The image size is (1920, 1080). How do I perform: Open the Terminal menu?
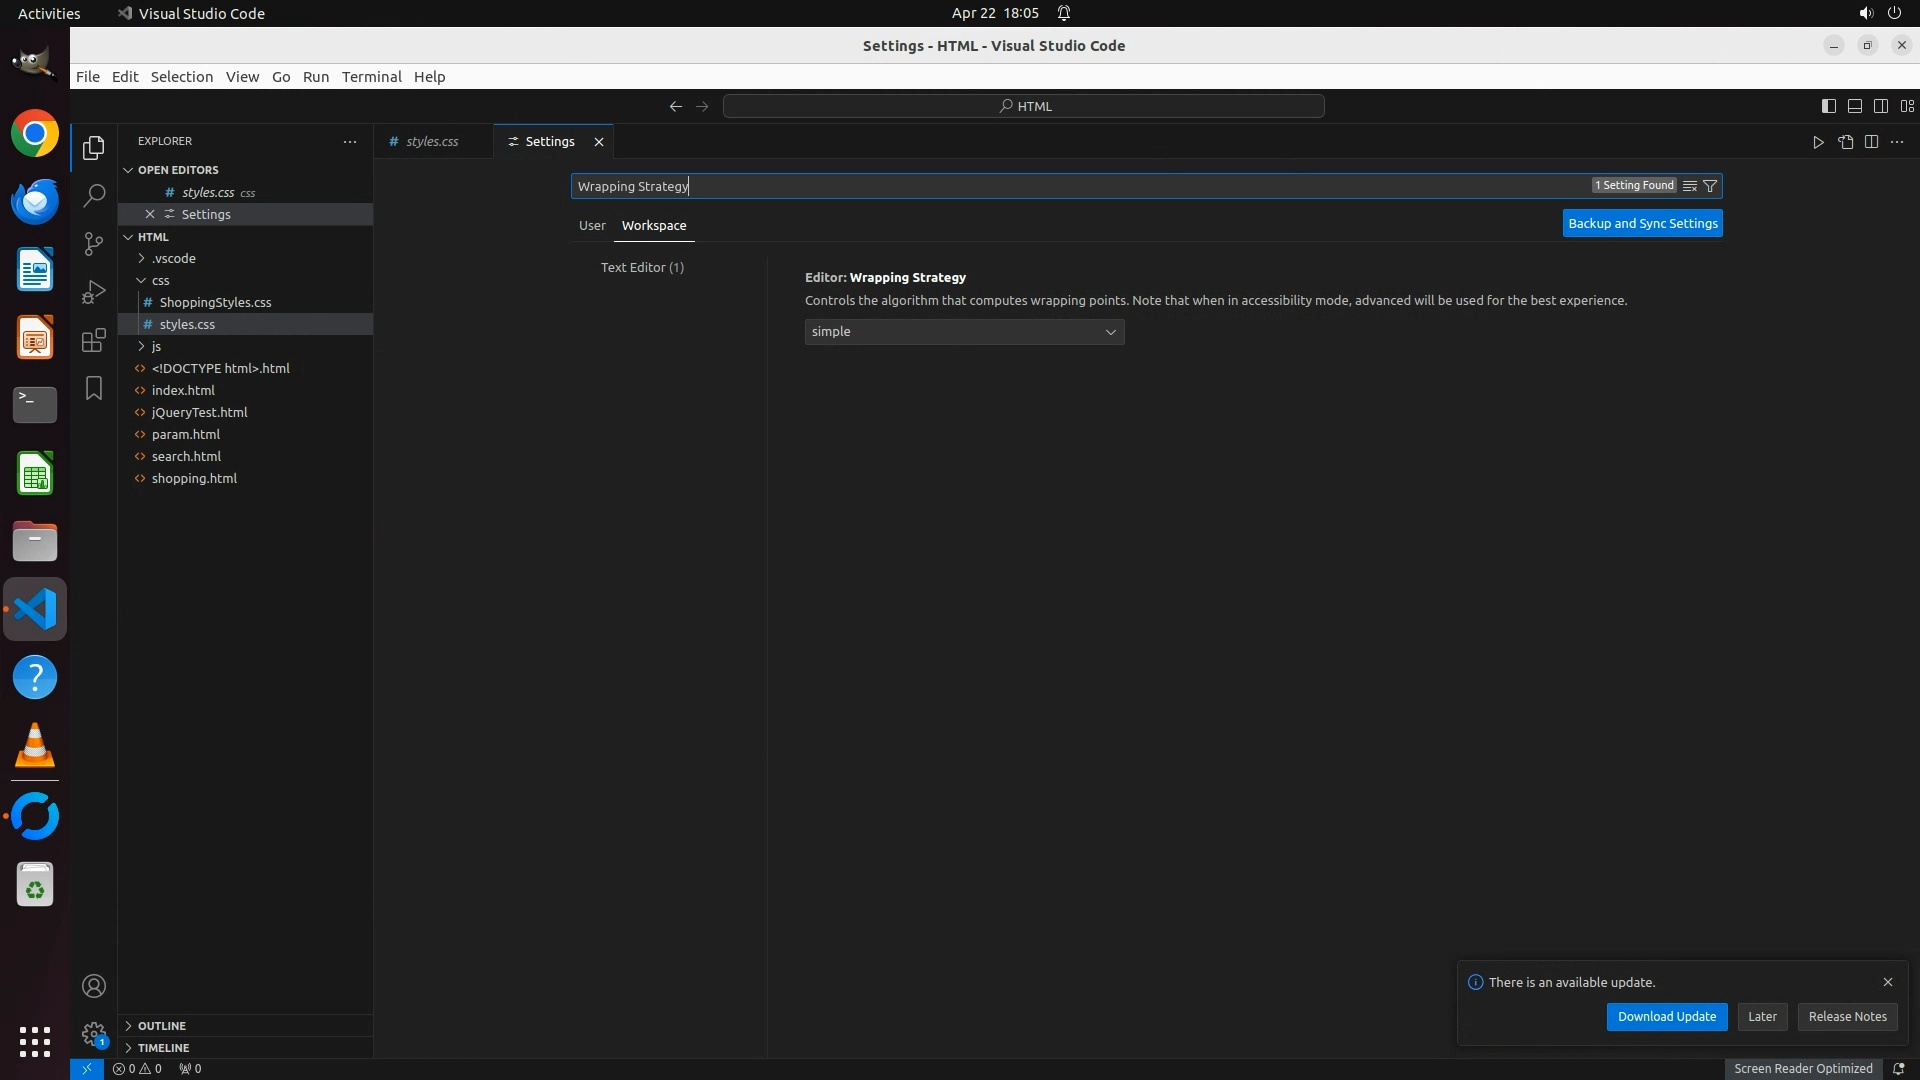[x=371, y=77]
